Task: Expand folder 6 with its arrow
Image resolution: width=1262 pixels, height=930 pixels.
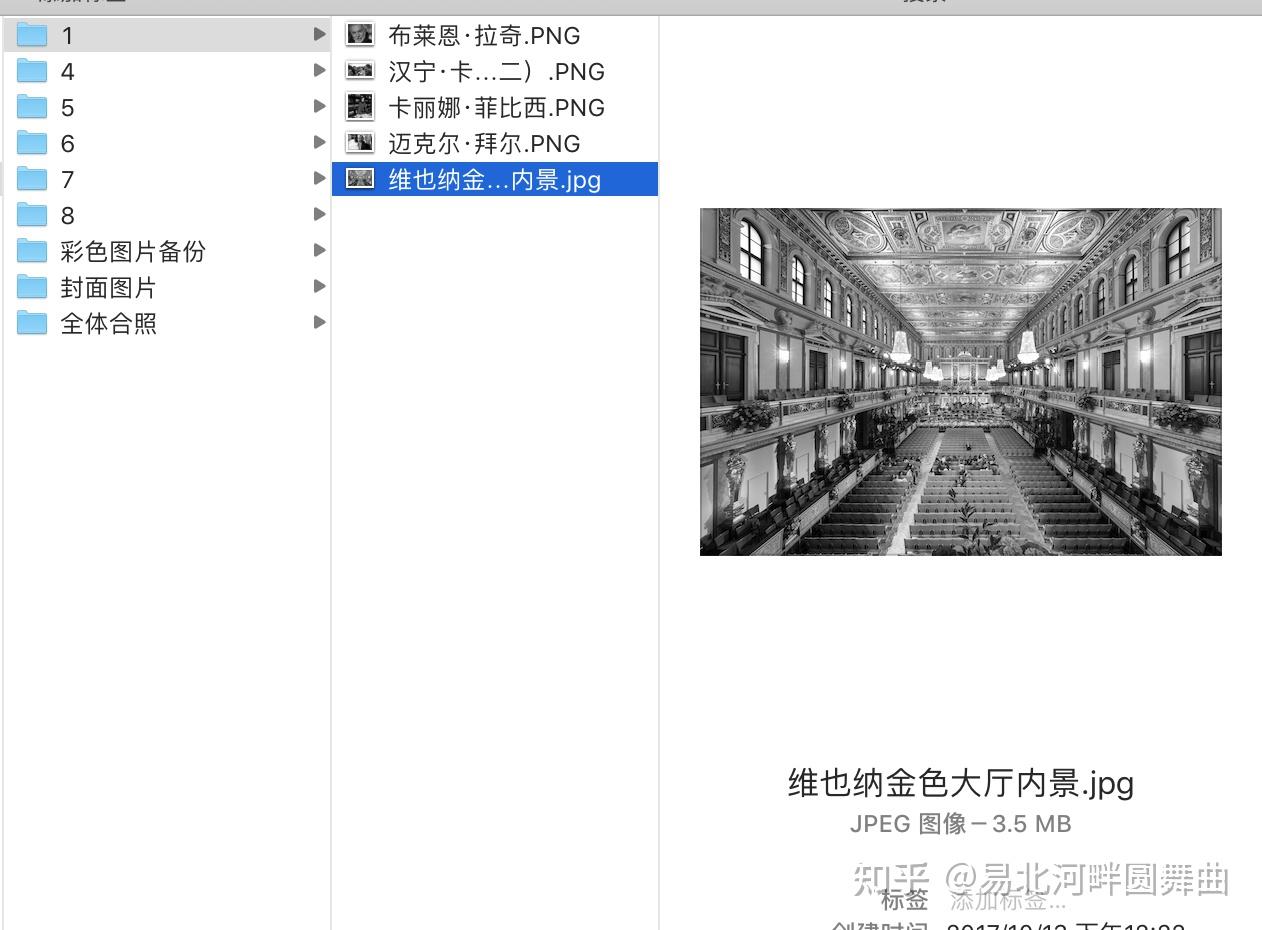Action: [319, 143]
